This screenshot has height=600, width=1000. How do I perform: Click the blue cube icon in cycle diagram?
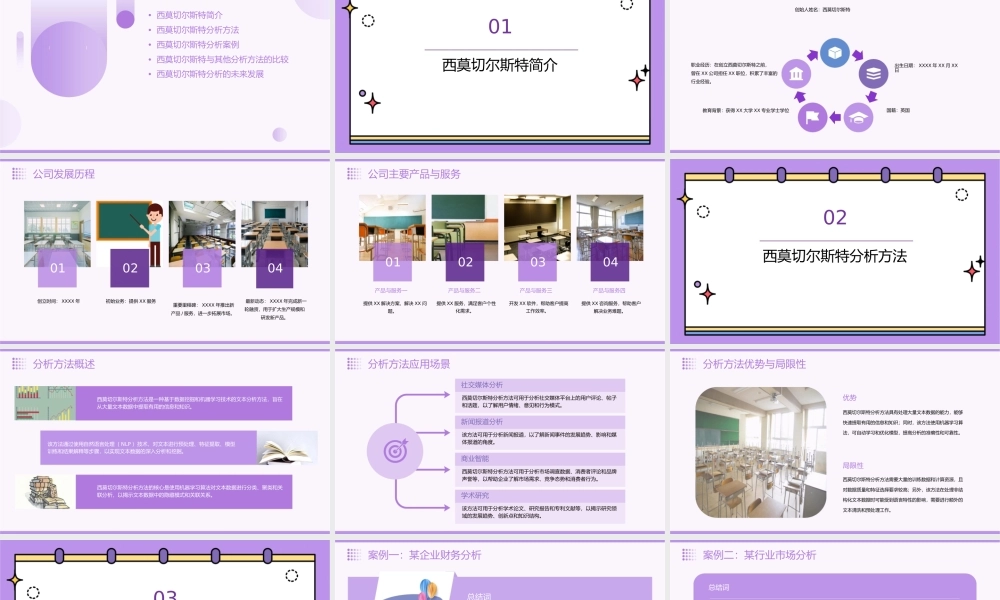point(835,52)
